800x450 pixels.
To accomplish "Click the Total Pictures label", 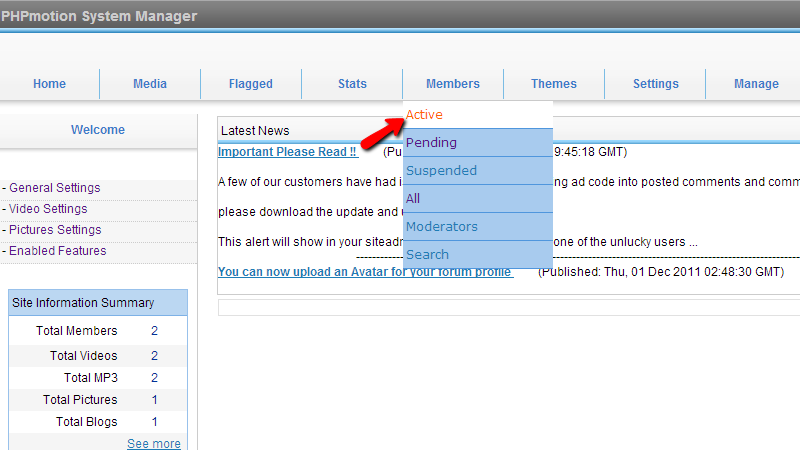I will (80, 399).
